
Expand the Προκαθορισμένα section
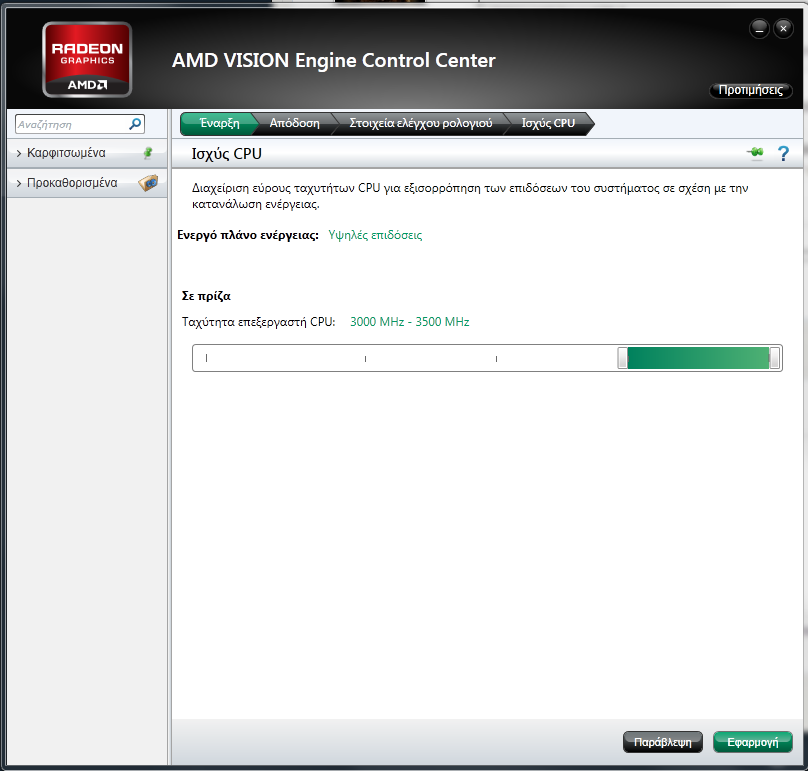(88, 183)
